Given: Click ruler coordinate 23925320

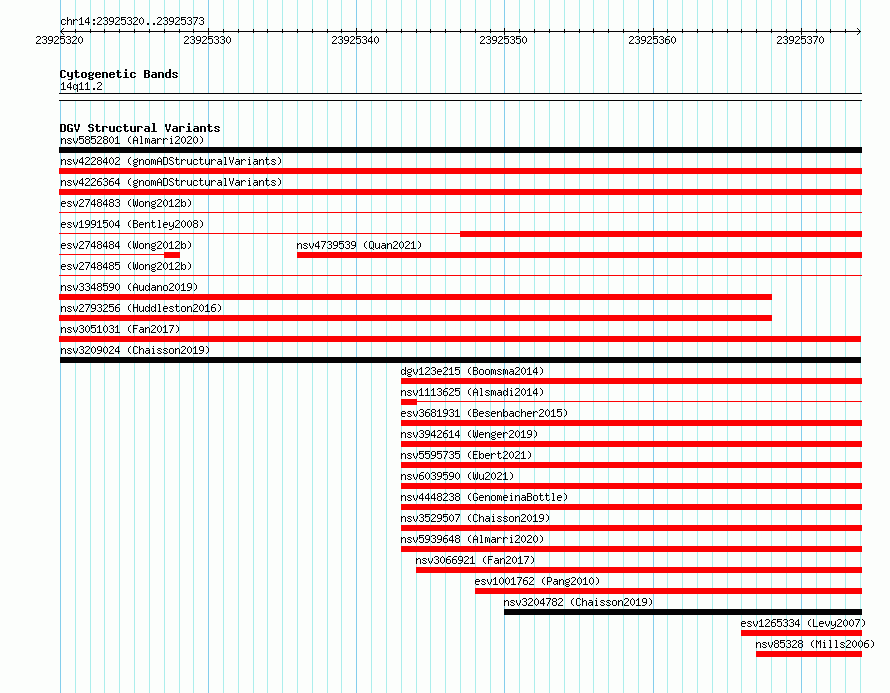Looking at the screenshot, I should [59, 40].
